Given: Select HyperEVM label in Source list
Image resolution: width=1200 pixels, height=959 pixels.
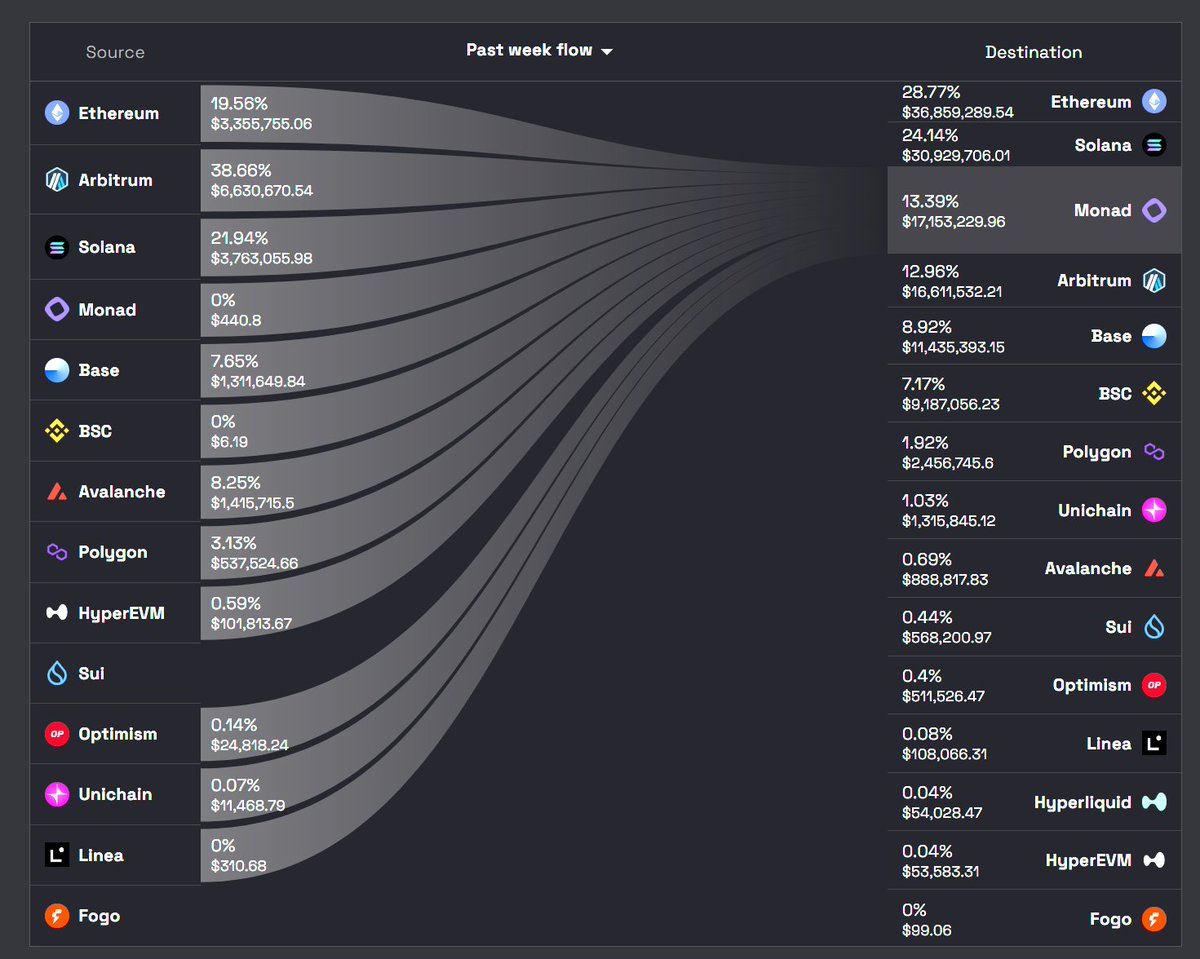Looking at the screenshot, I should click(x=121, y=613).
